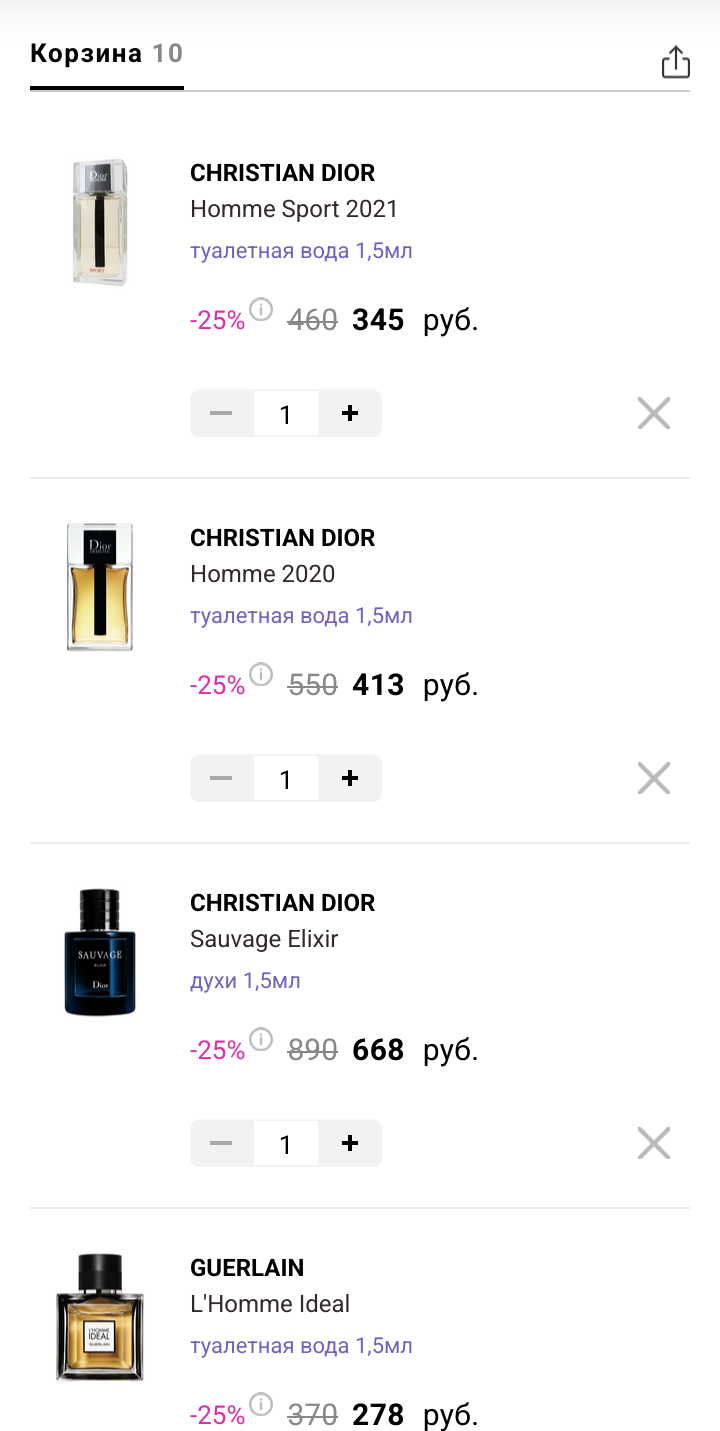Screen dimensions: 720x1431
Task: Open discount info for L'Homme Ideal
Action: pyautogui.click(x=261, y=1405)
